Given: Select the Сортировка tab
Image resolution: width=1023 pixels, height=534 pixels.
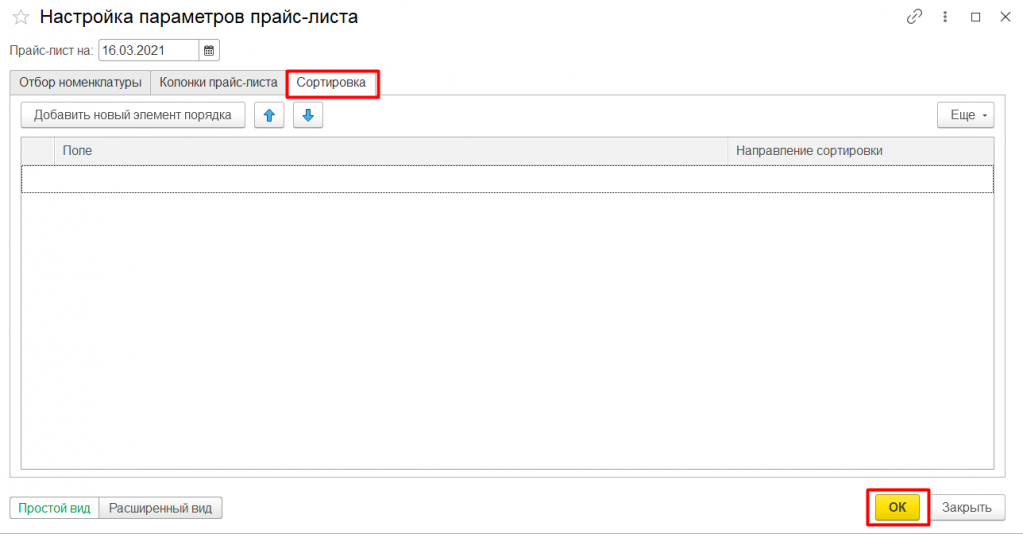Looking at the screenshot, I should tap(331, 83).
